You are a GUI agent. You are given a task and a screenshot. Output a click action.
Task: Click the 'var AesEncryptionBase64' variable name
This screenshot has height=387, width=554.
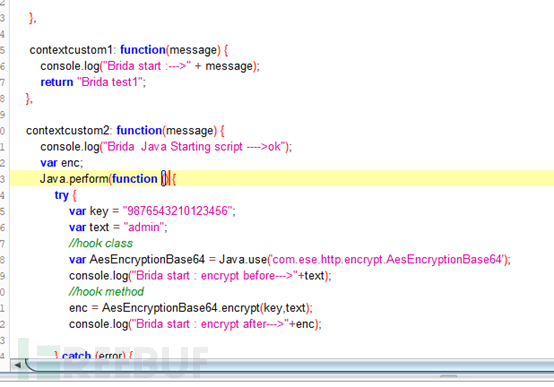pos(147,259)
